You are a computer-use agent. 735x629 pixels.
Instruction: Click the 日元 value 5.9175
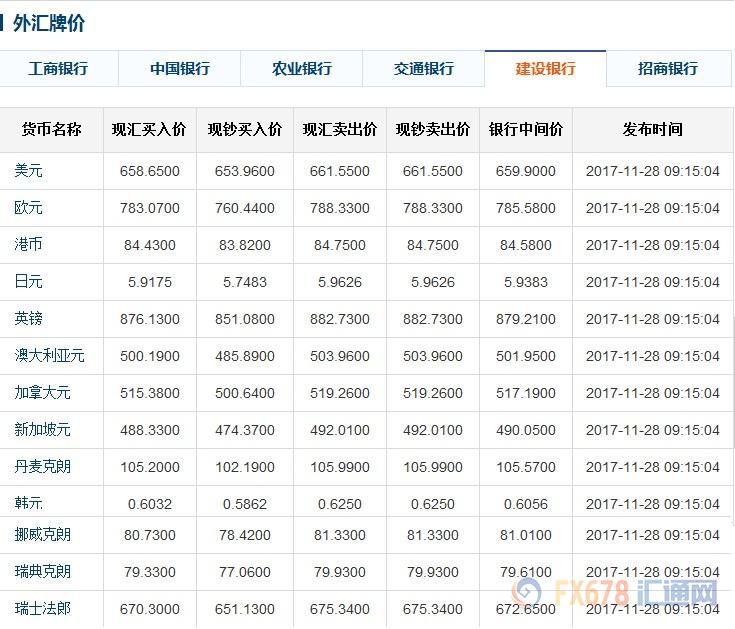coord(150,282)
